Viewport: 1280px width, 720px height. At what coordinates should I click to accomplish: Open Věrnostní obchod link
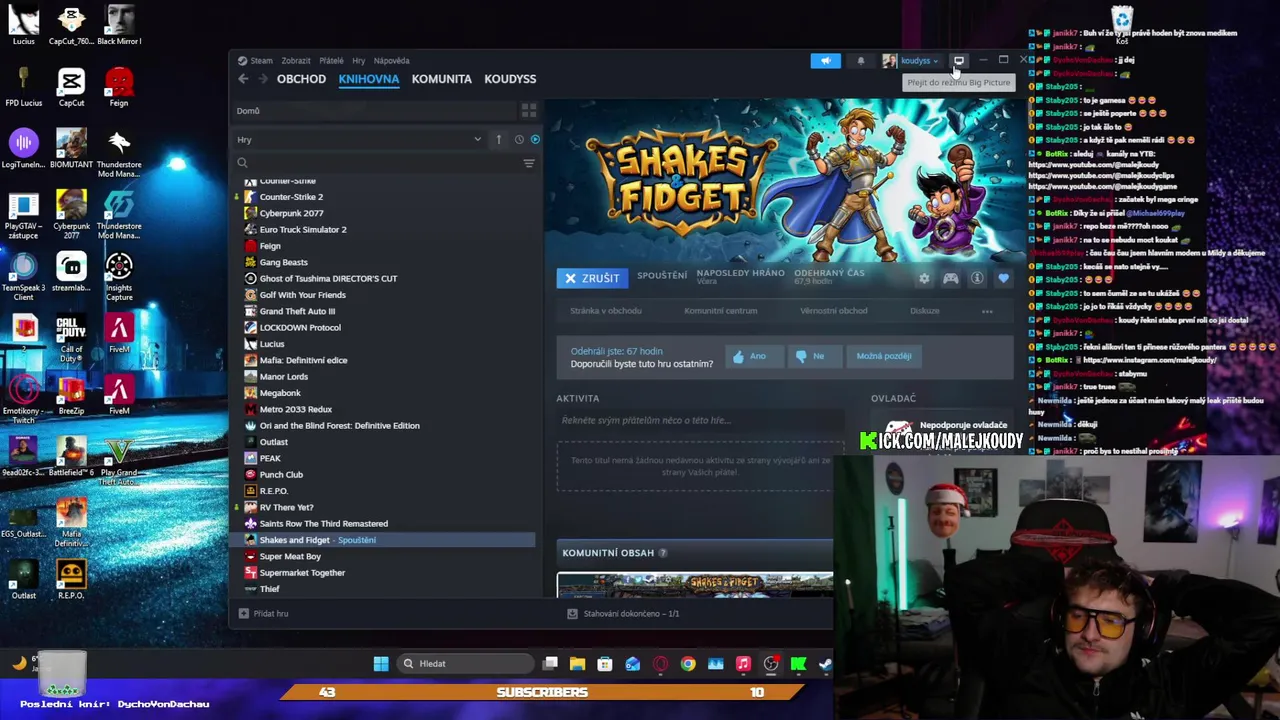pyautogui.click(x=834, y=311)
